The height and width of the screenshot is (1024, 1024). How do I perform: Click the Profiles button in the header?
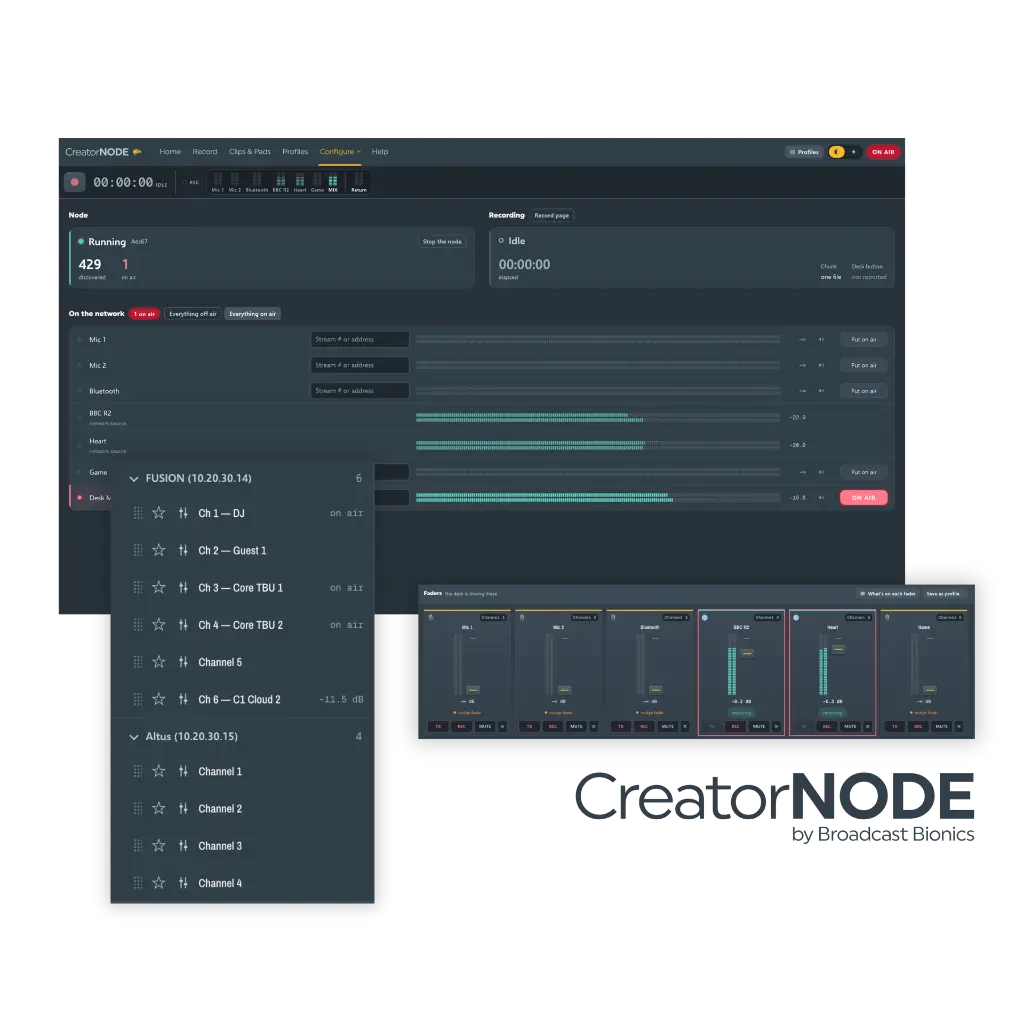804,152
